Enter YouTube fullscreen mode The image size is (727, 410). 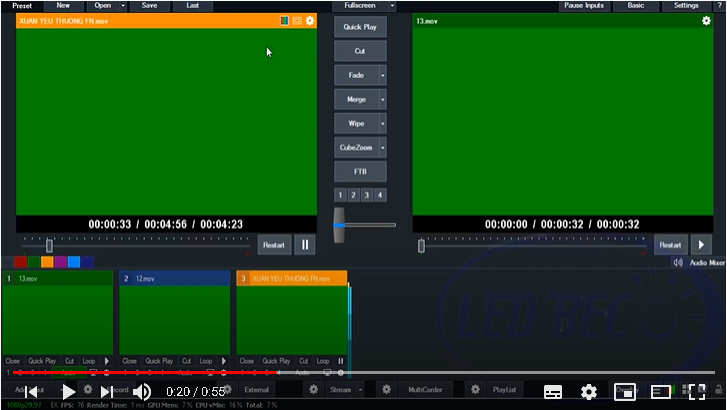tap(696, 391)
